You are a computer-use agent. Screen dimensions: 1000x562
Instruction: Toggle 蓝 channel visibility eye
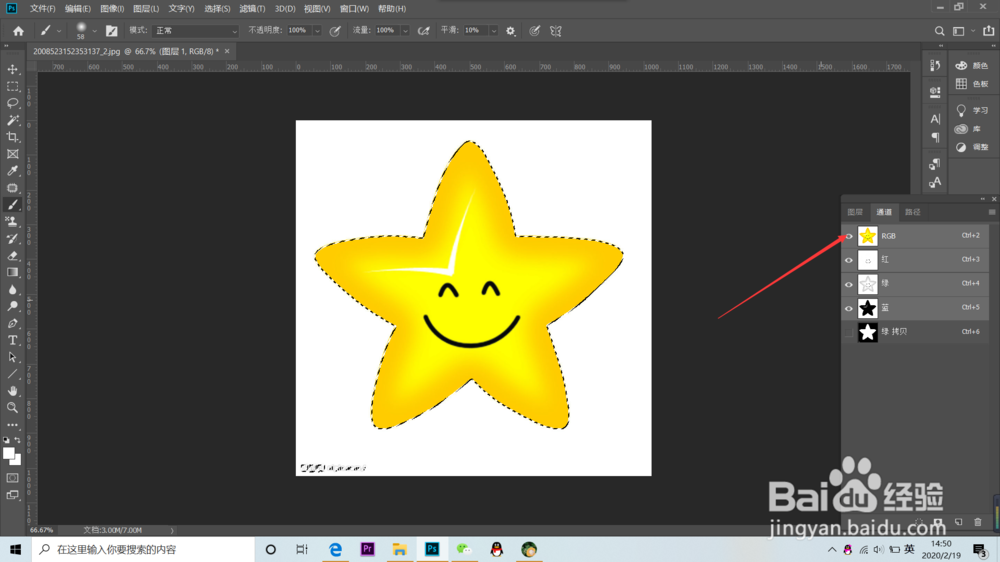848,309
